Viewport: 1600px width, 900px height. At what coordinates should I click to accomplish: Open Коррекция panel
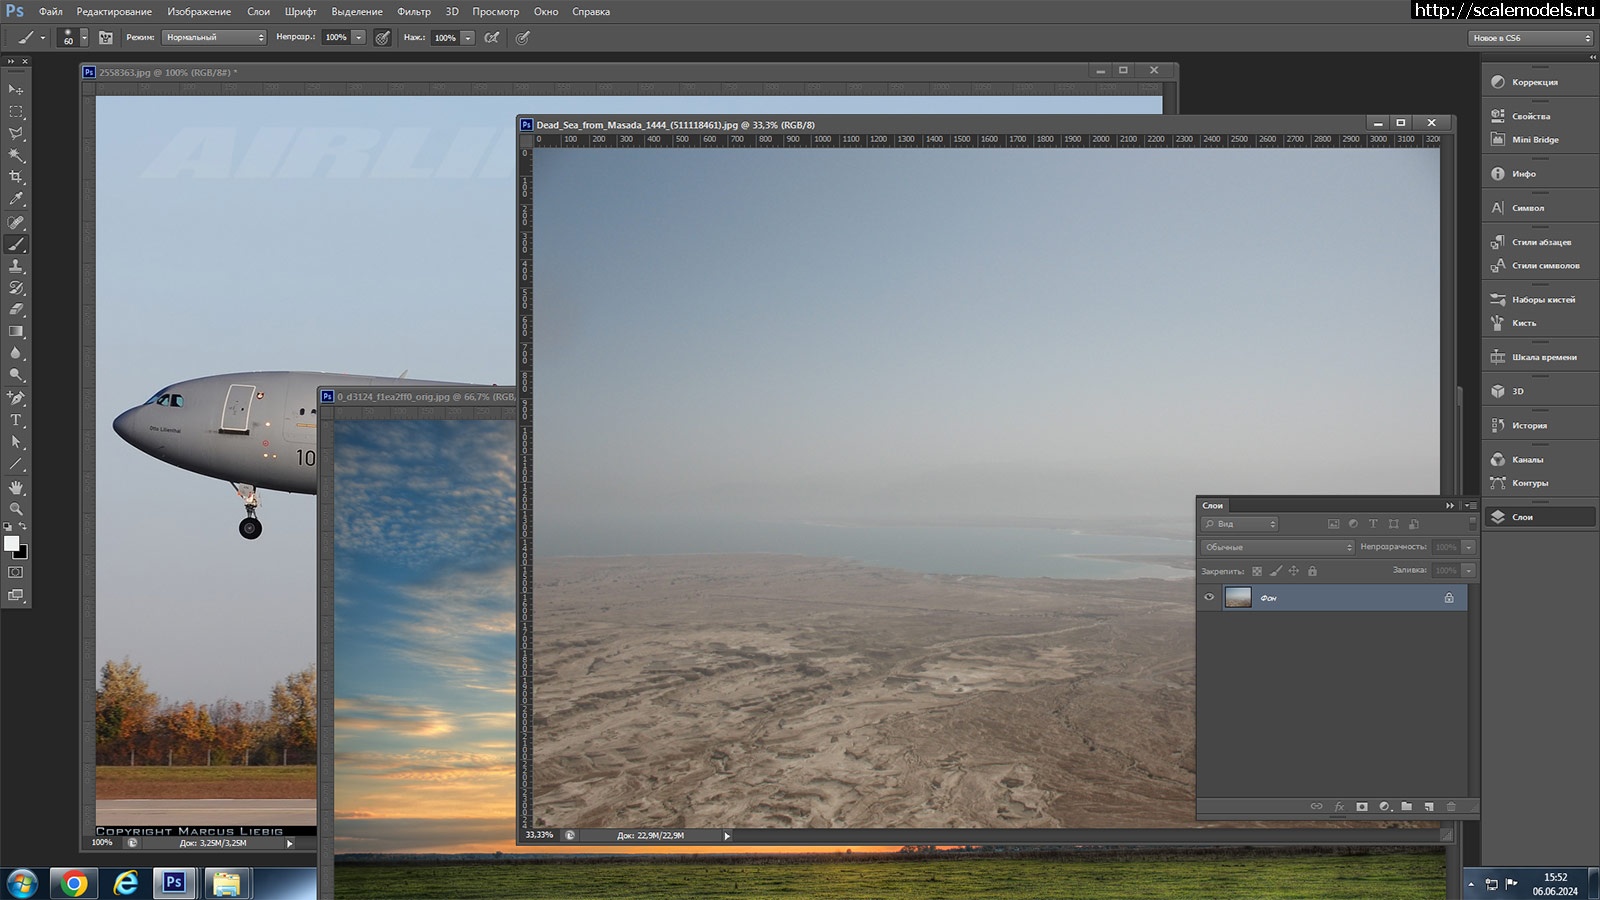(x=1538, y=82)
